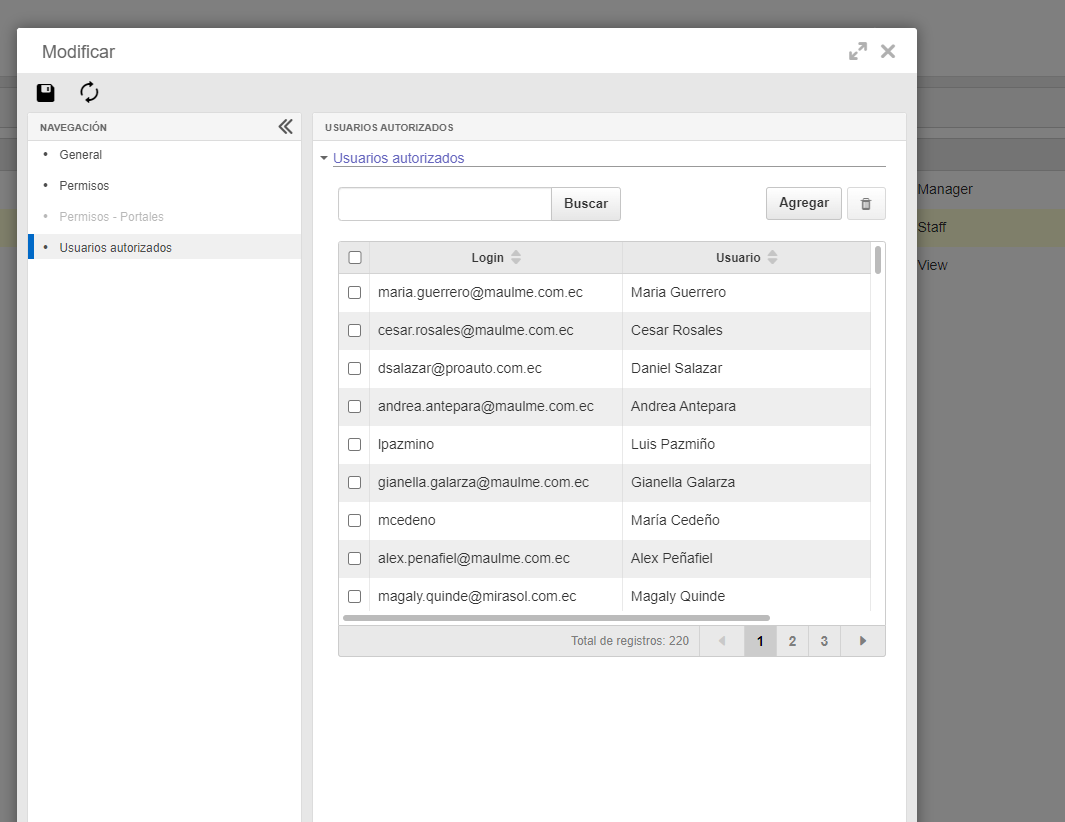Click the Gianella Galarza name cell
1065x822 pixels.
coord(746,482)
